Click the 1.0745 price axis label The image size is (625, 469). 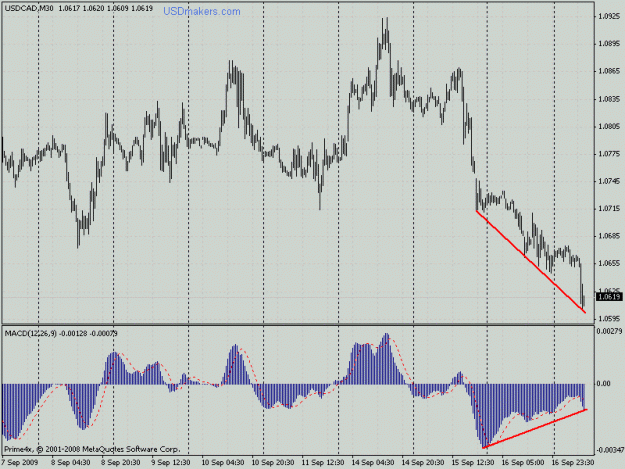click(x=608, y=181)
